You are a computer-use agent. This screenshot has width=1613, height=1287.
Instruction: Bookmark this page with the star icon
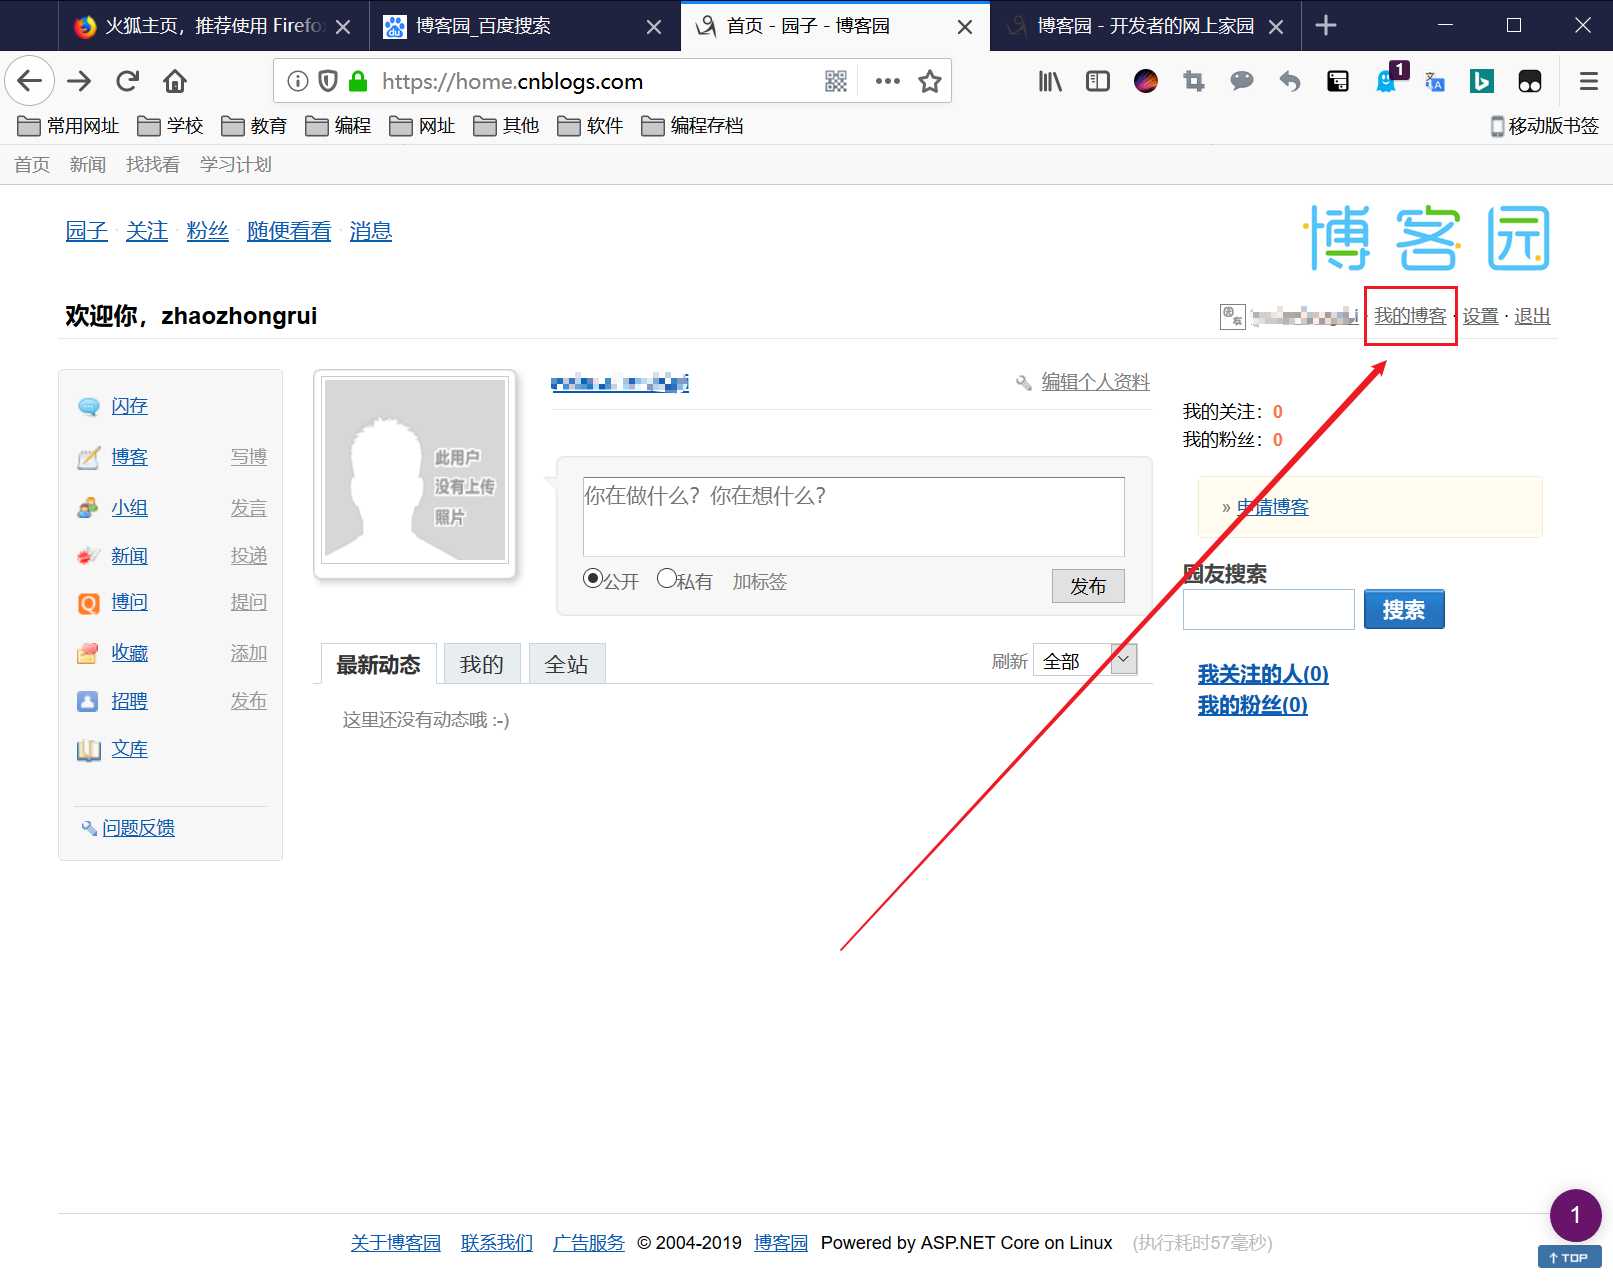(930, 81)
